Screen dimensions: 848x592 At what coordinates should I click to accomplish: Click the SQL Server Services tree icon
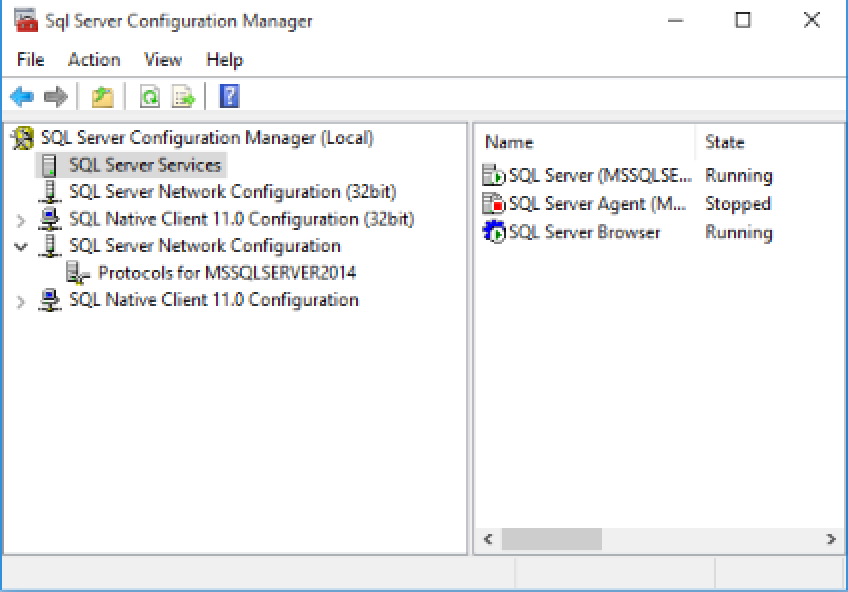tap(49, 165)
